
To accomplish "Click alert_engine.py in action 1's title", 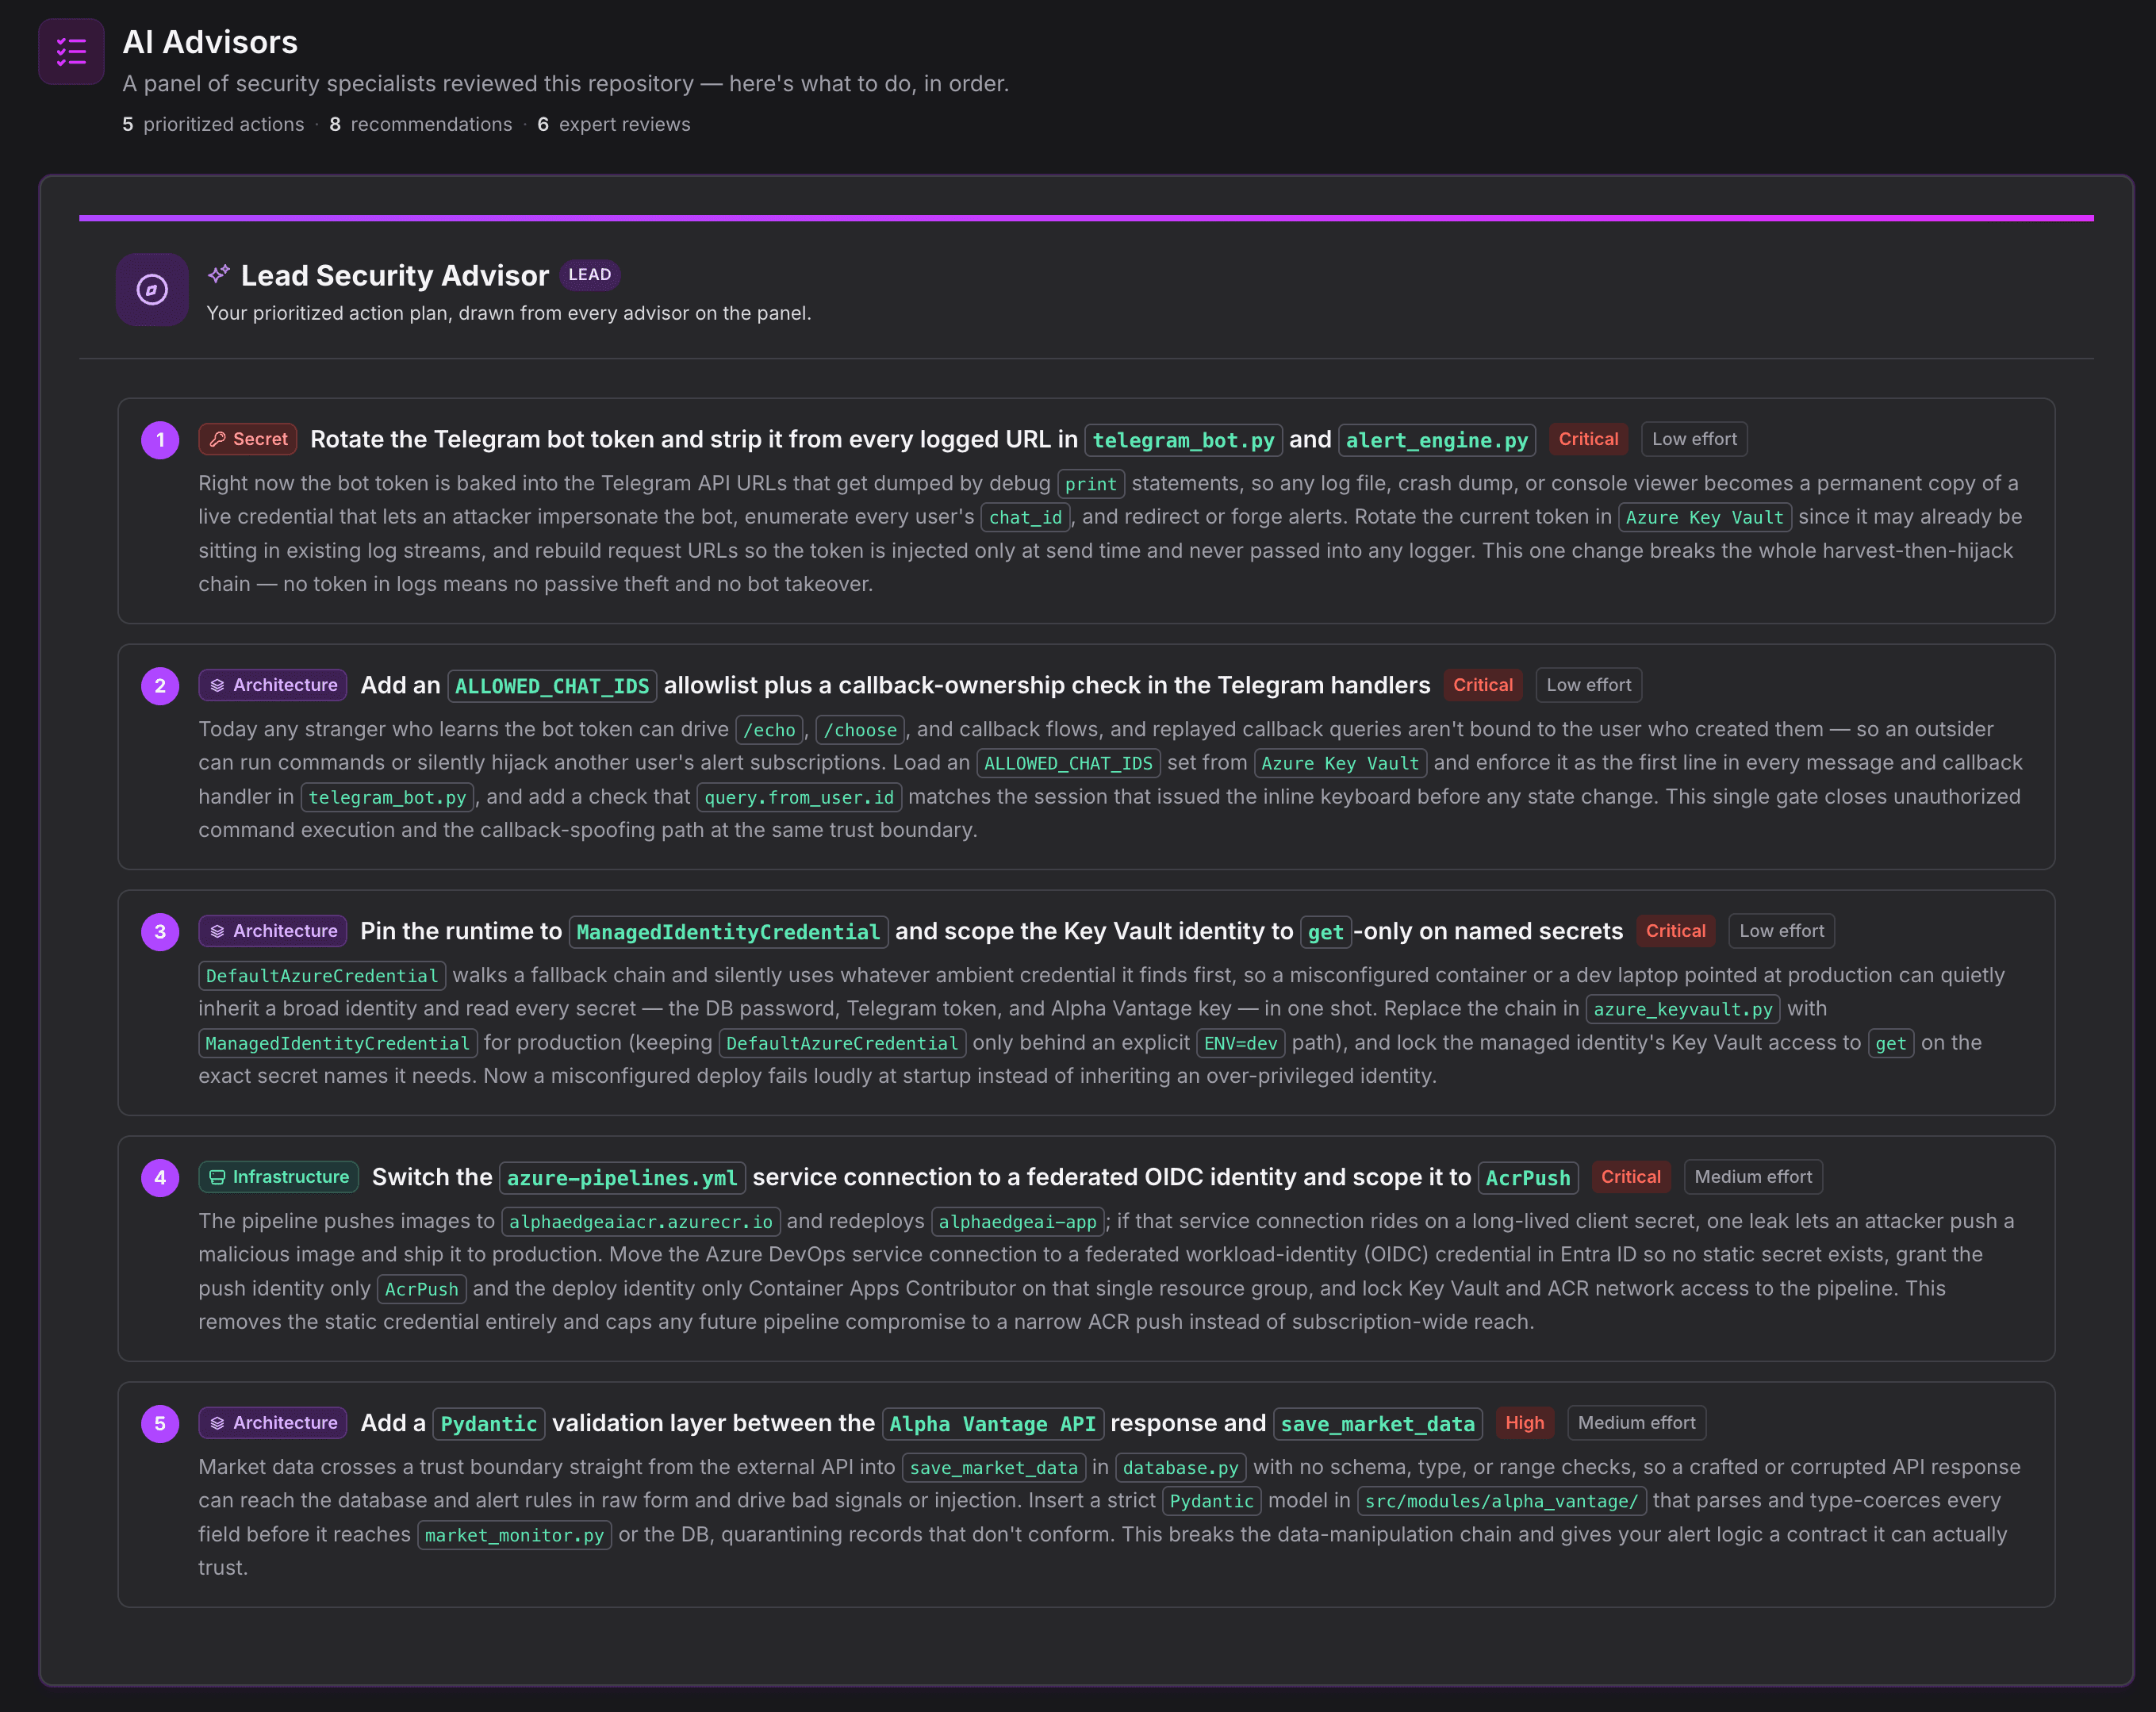I will (1437, 440).
